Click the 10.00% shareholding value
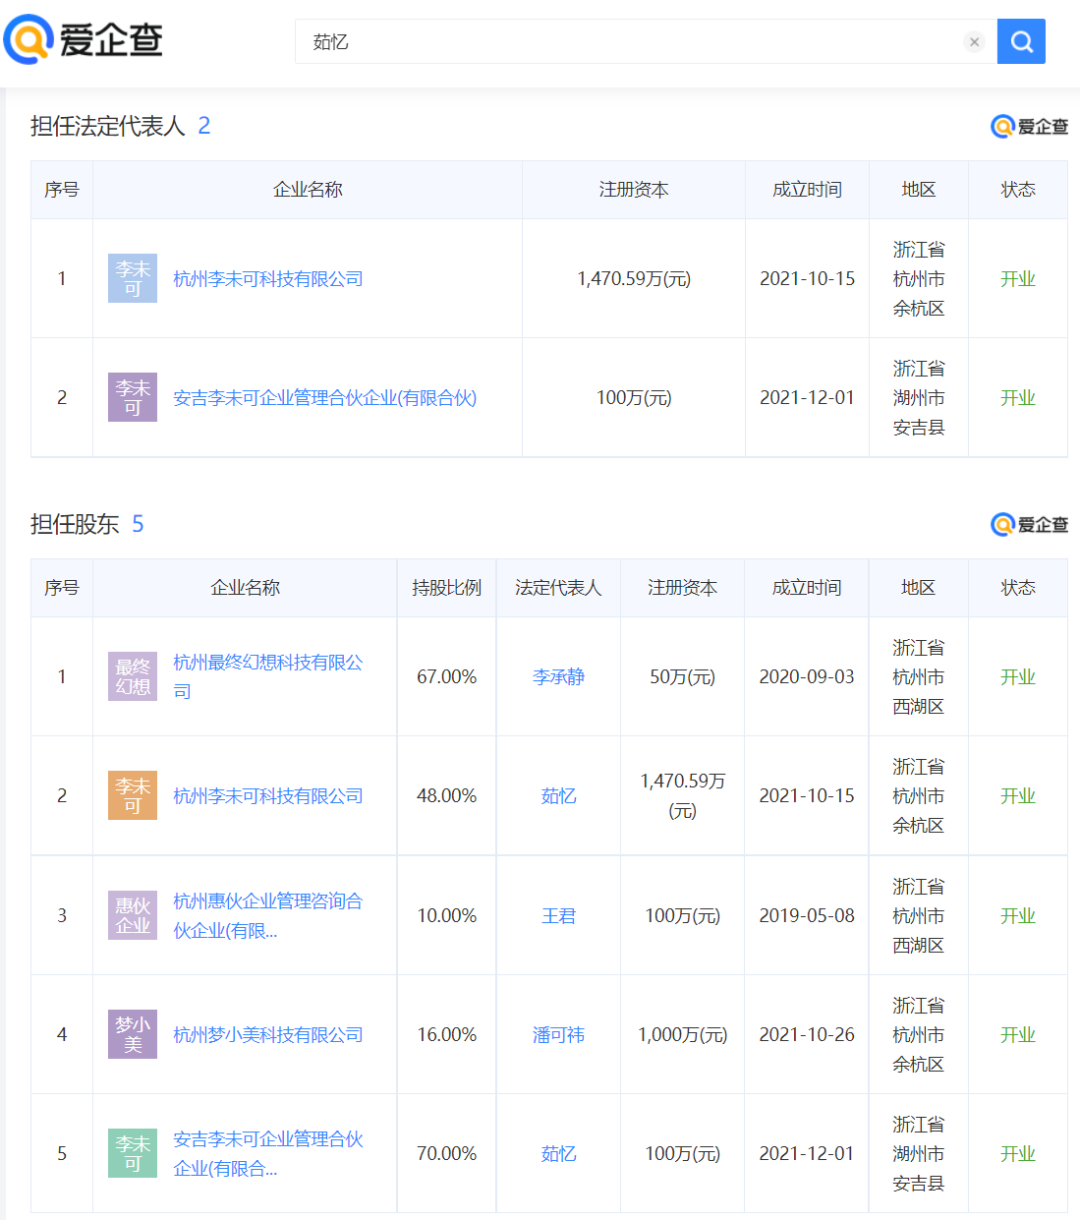1080x1220 pixels. coord(447,916)
